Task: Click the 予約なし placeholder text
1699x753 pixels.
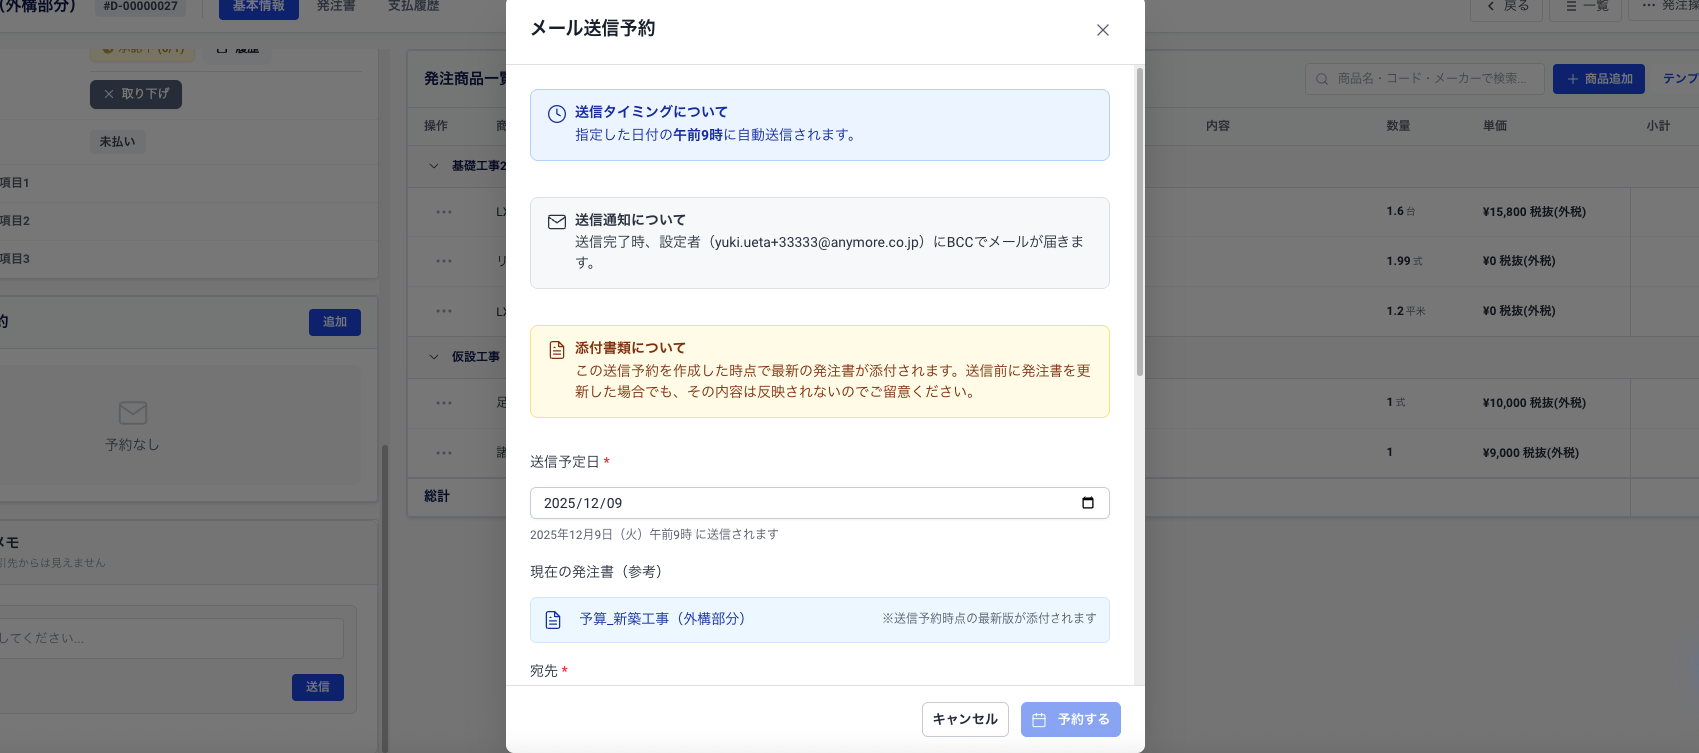Action: (132, 445)
